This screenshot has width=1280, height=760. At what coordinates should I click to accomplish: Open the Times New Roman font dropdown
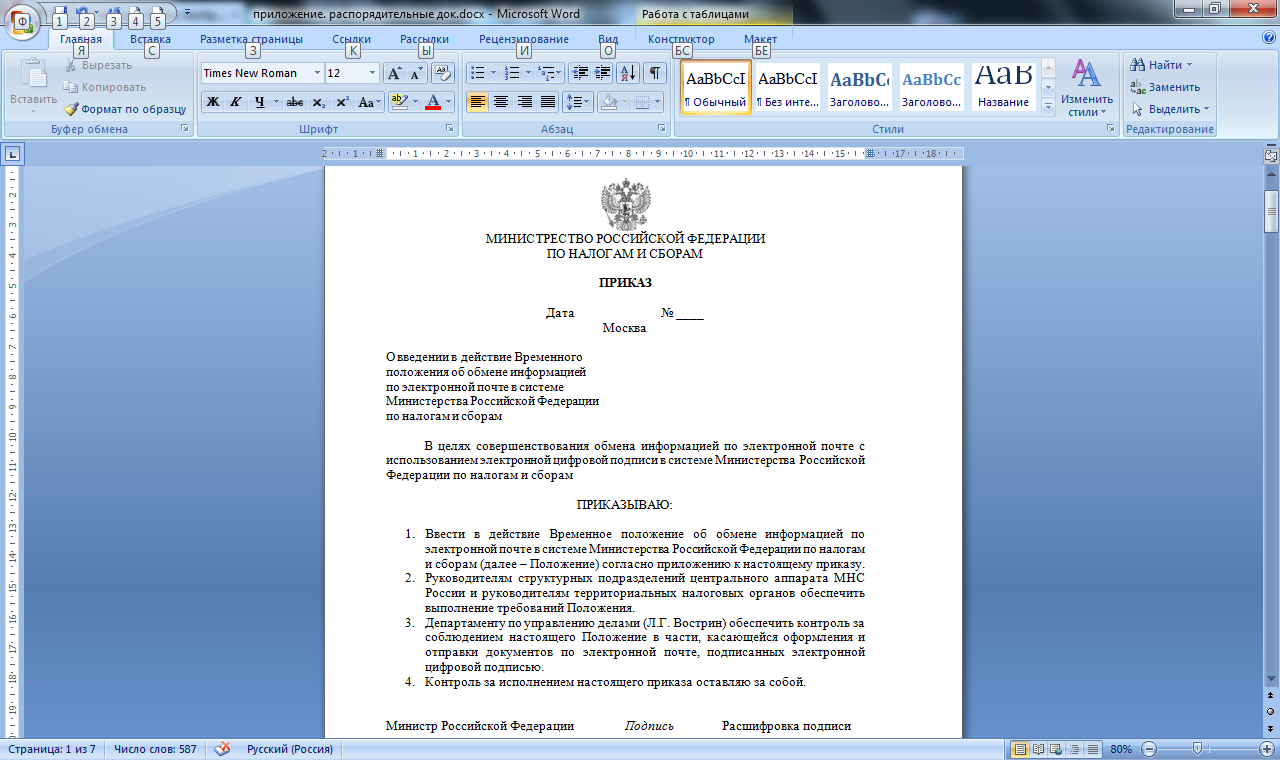(317, 73)
